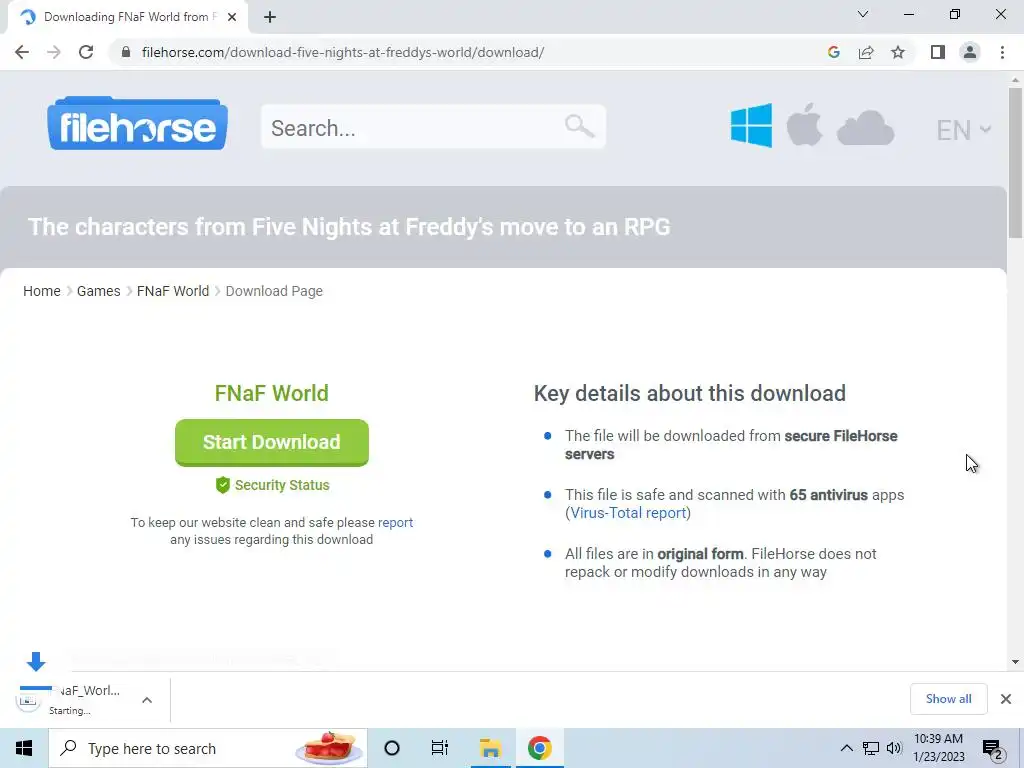Select the Windows platform icon

(751, 125)
